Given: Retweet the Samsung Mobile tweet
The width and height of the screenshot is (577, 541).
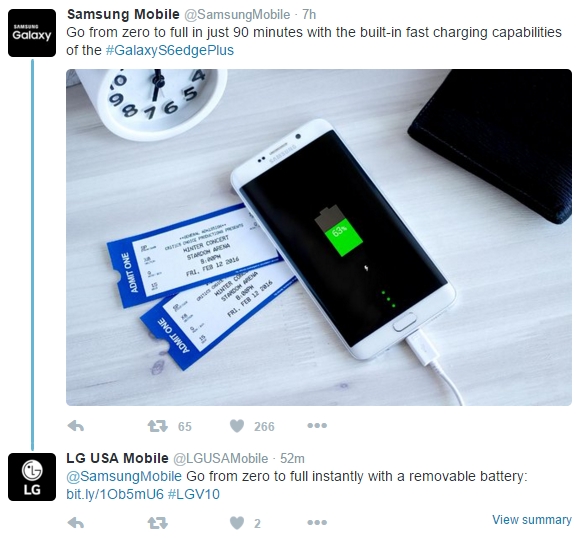Looking at the screenshot, I should (x=157, y=426).
